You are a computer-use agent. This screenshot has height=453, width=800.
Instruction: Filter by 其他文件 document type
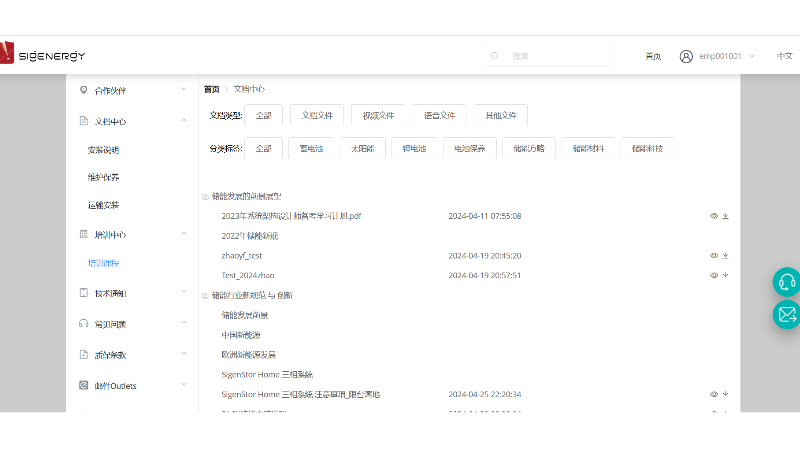(x=501, y=115)
